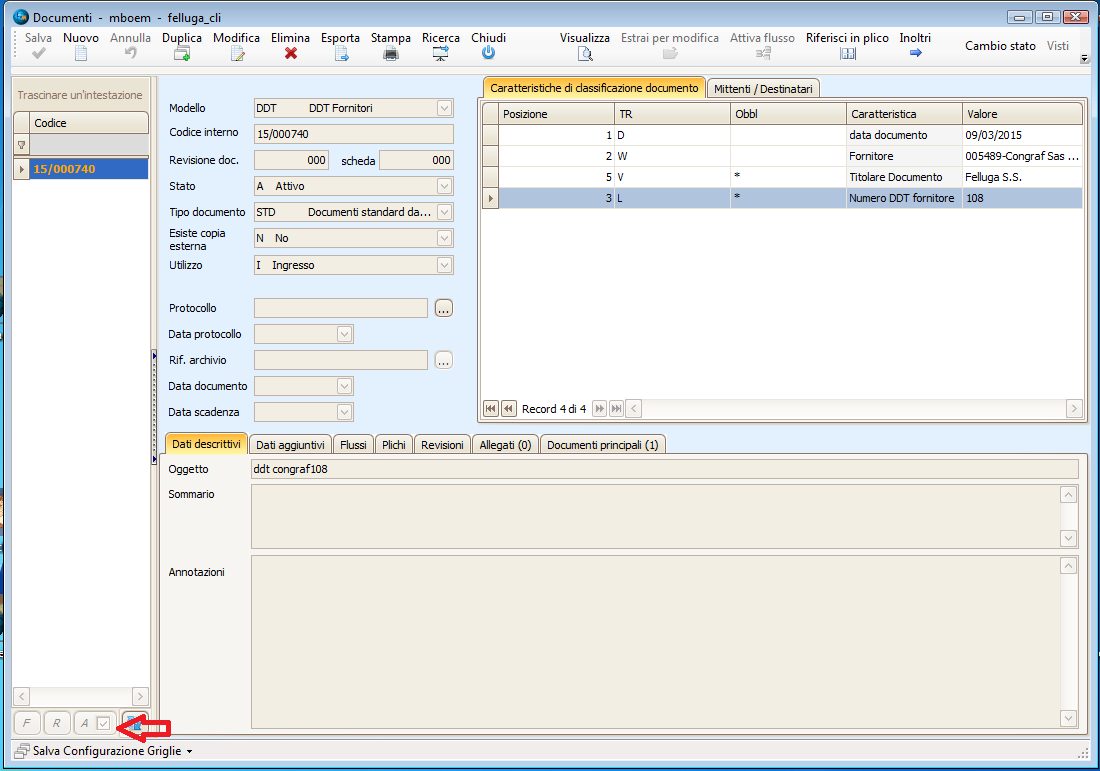
Task: Click the Protocollo browse (...) button
Action: pyautogui.click(x=444, y=308)
